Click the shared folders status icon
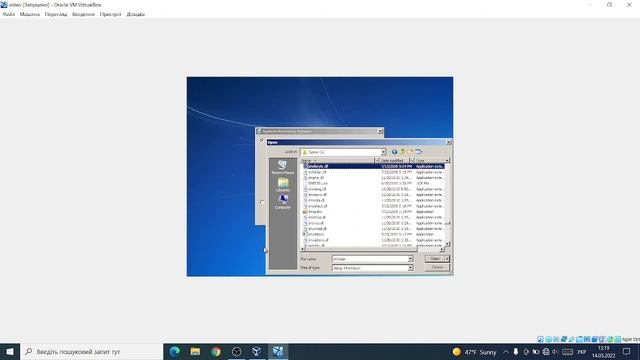 point(579,339)
